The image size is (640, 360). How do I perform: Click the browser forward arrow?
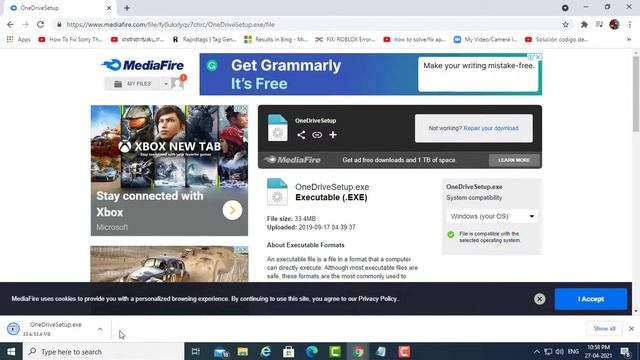(x=25, y=24)
